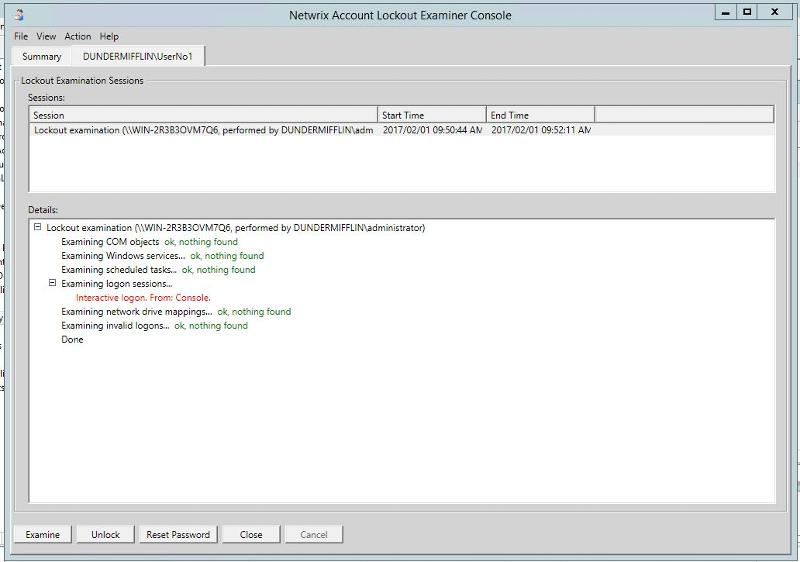Select the Lockout examination details root line
Viewport: 800px width, 562px height.
point(236,228)
